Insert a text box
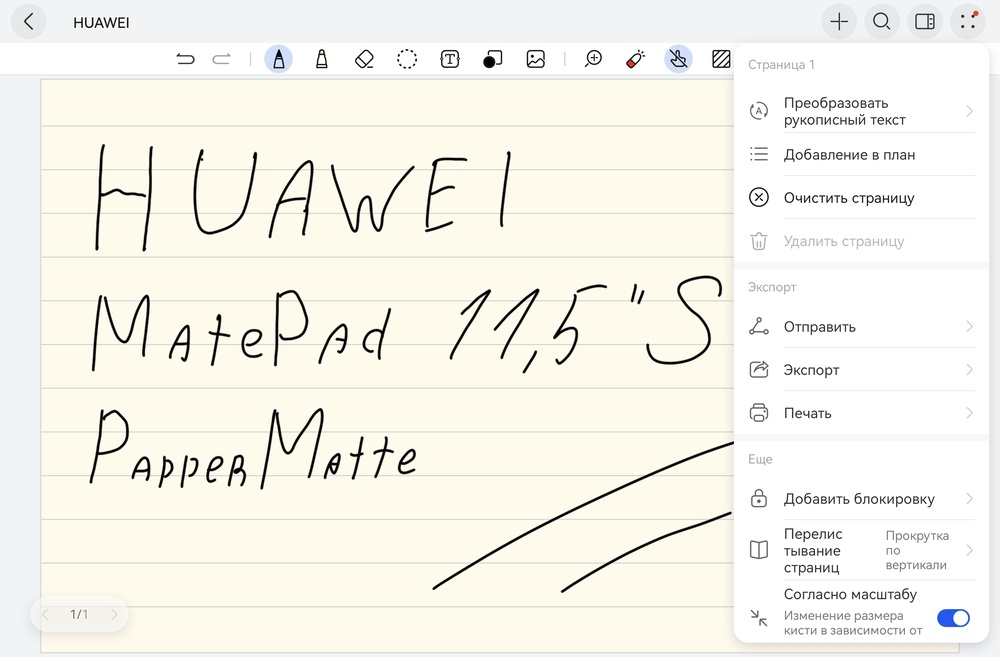 450,59
